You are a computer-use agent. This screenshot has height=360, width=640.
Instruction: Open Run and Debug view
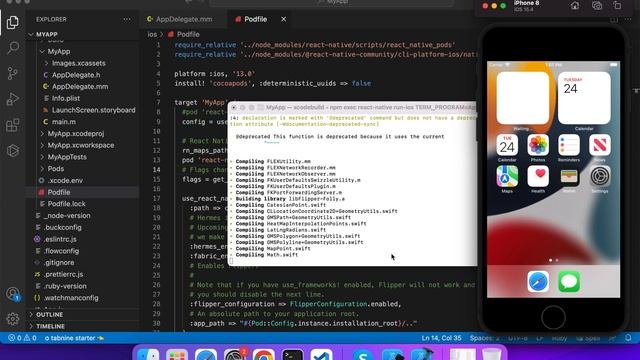click(x=13, y=99)
